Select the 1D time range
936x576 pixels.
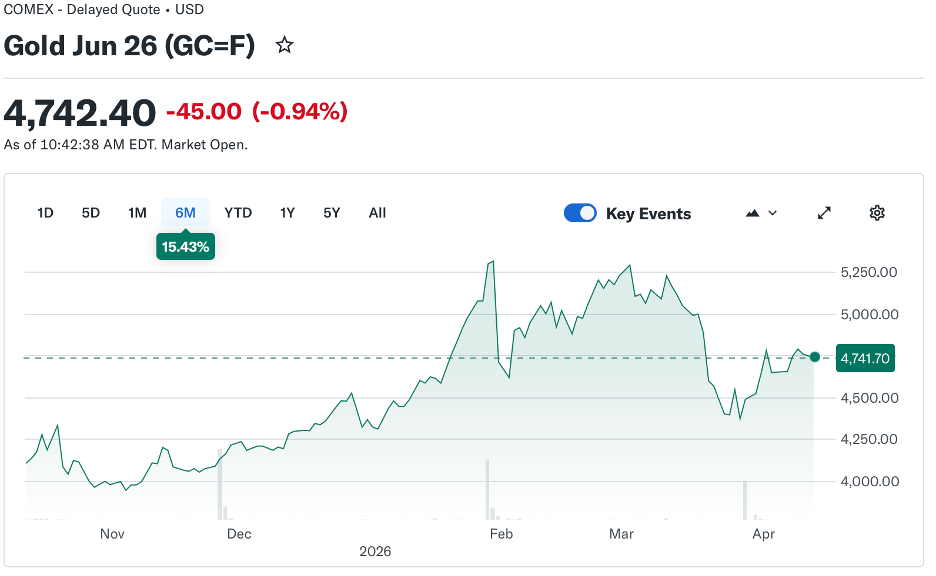click(45, 213)
